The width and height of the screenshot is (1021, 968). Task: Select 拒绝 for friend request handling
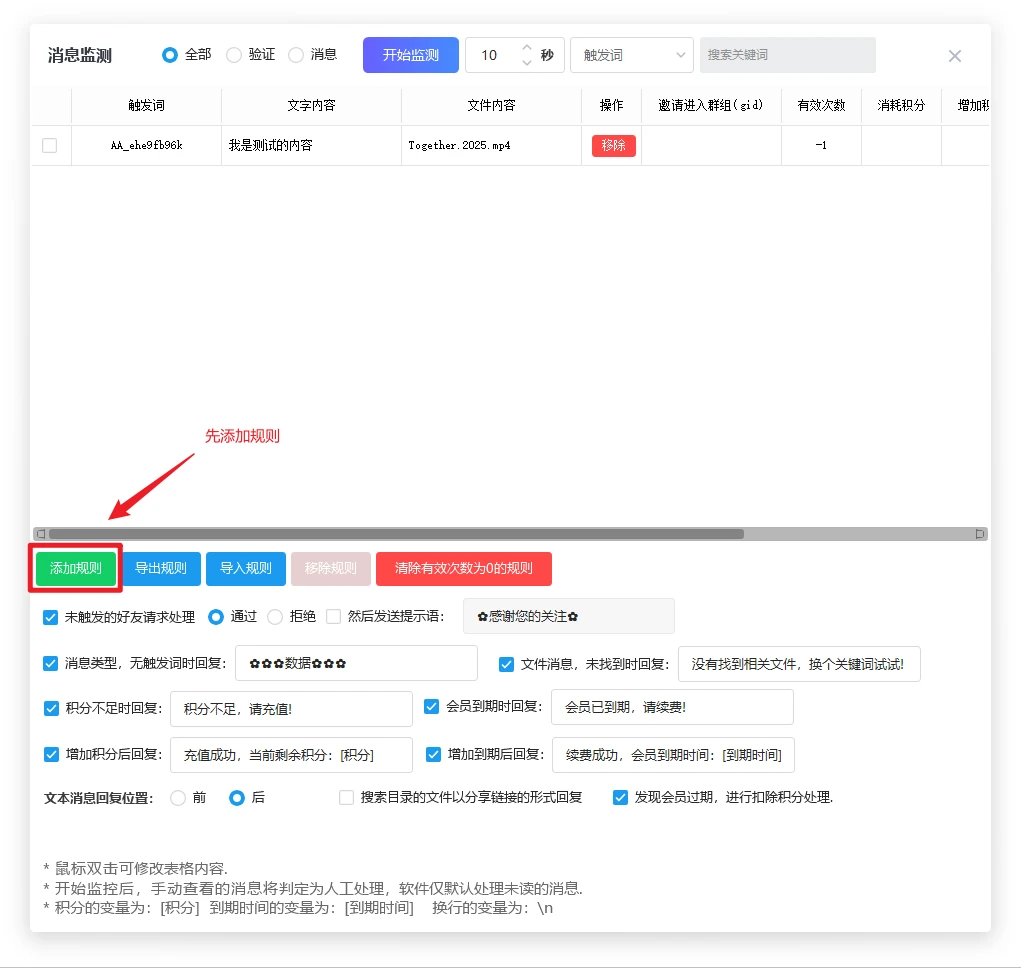pos(275,617)
